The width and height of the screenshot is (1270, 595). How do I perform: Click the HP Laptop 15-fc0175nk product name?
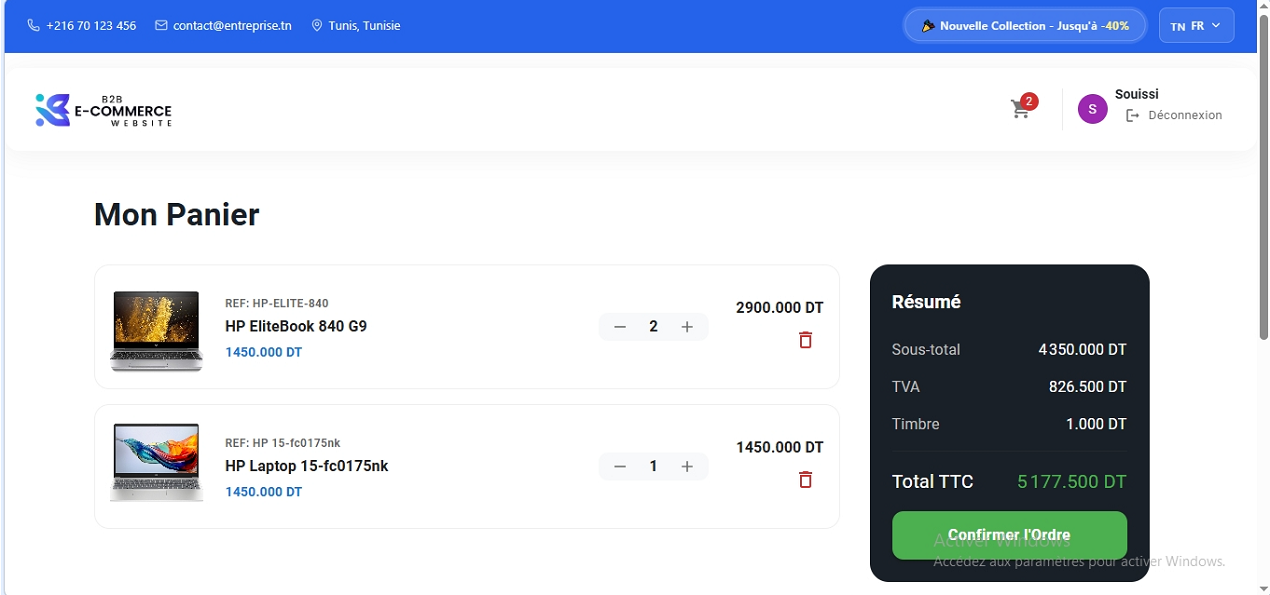306,466
